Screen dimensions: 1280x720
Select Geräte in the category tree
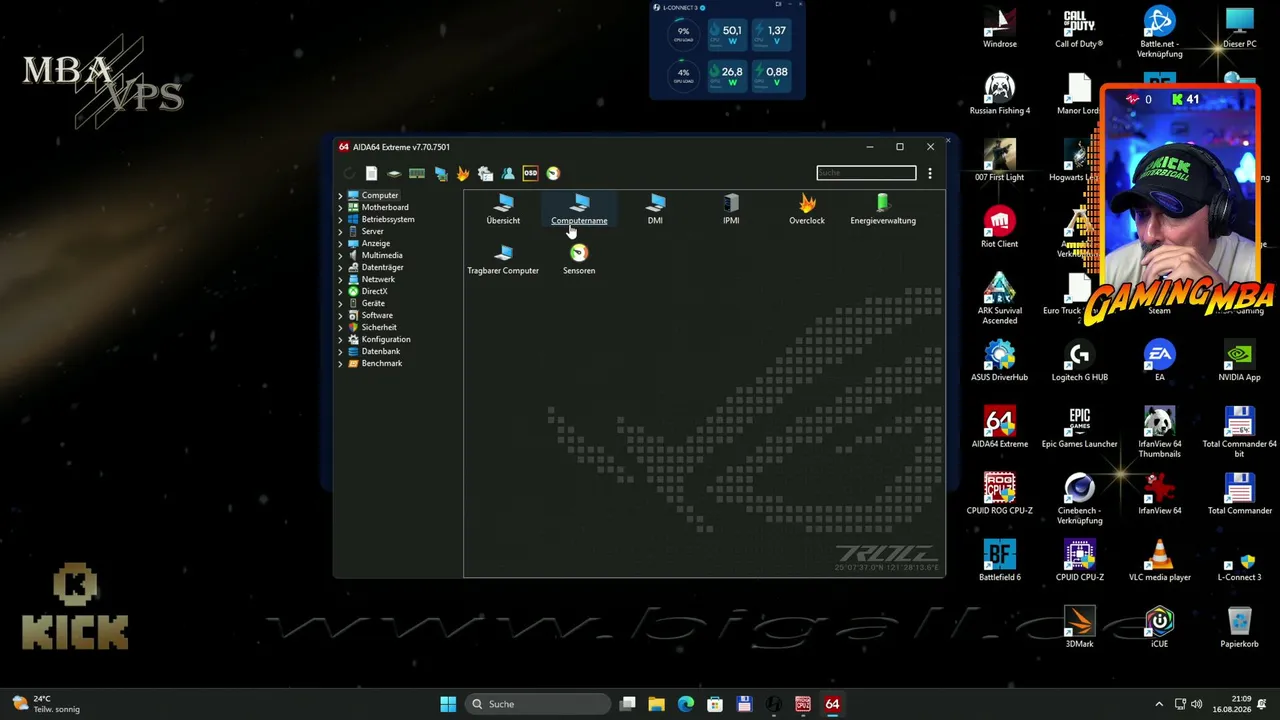(x=373, y=303)
